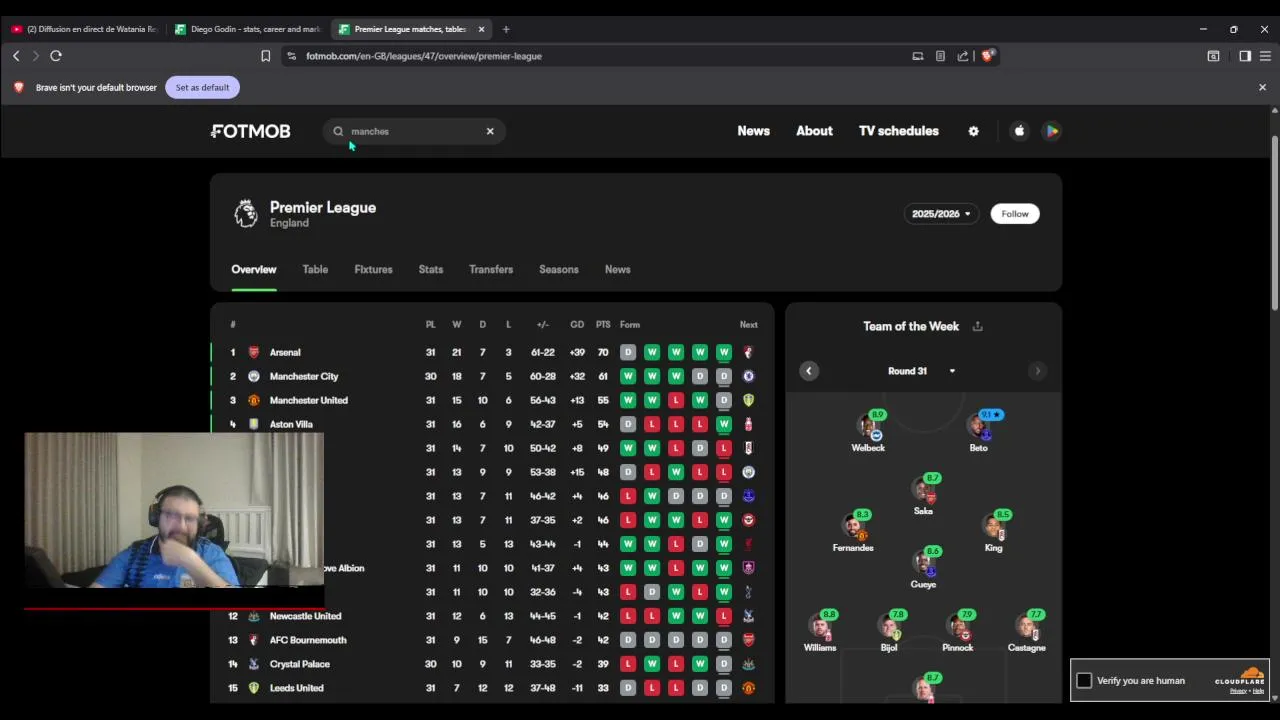This screenshot has height=720, width=1280.
Task: Click the Set as default button
Action: point(202,87)
